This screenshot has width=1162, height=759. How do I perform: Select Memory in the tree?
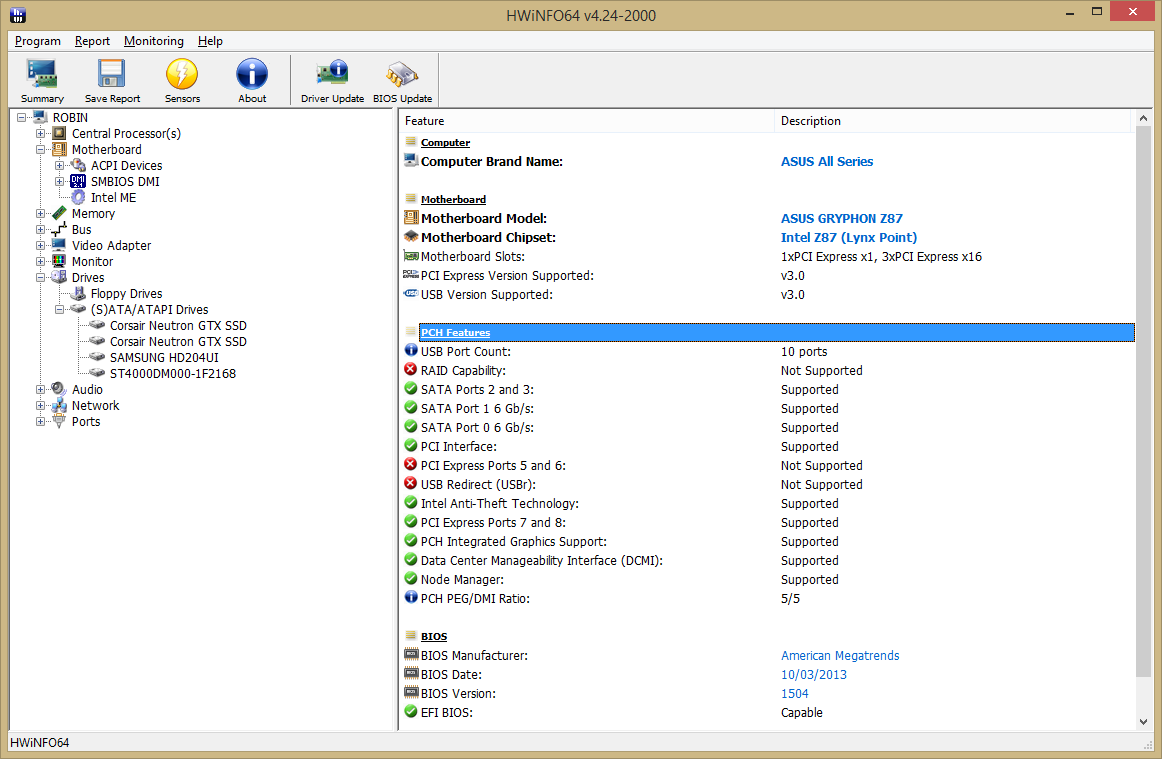pyautogui.click(x=93, y=213)
